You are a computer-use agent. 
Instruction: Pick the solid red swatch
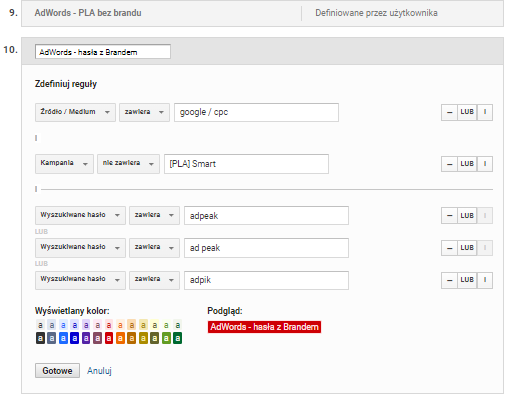(x=109, y=339)
